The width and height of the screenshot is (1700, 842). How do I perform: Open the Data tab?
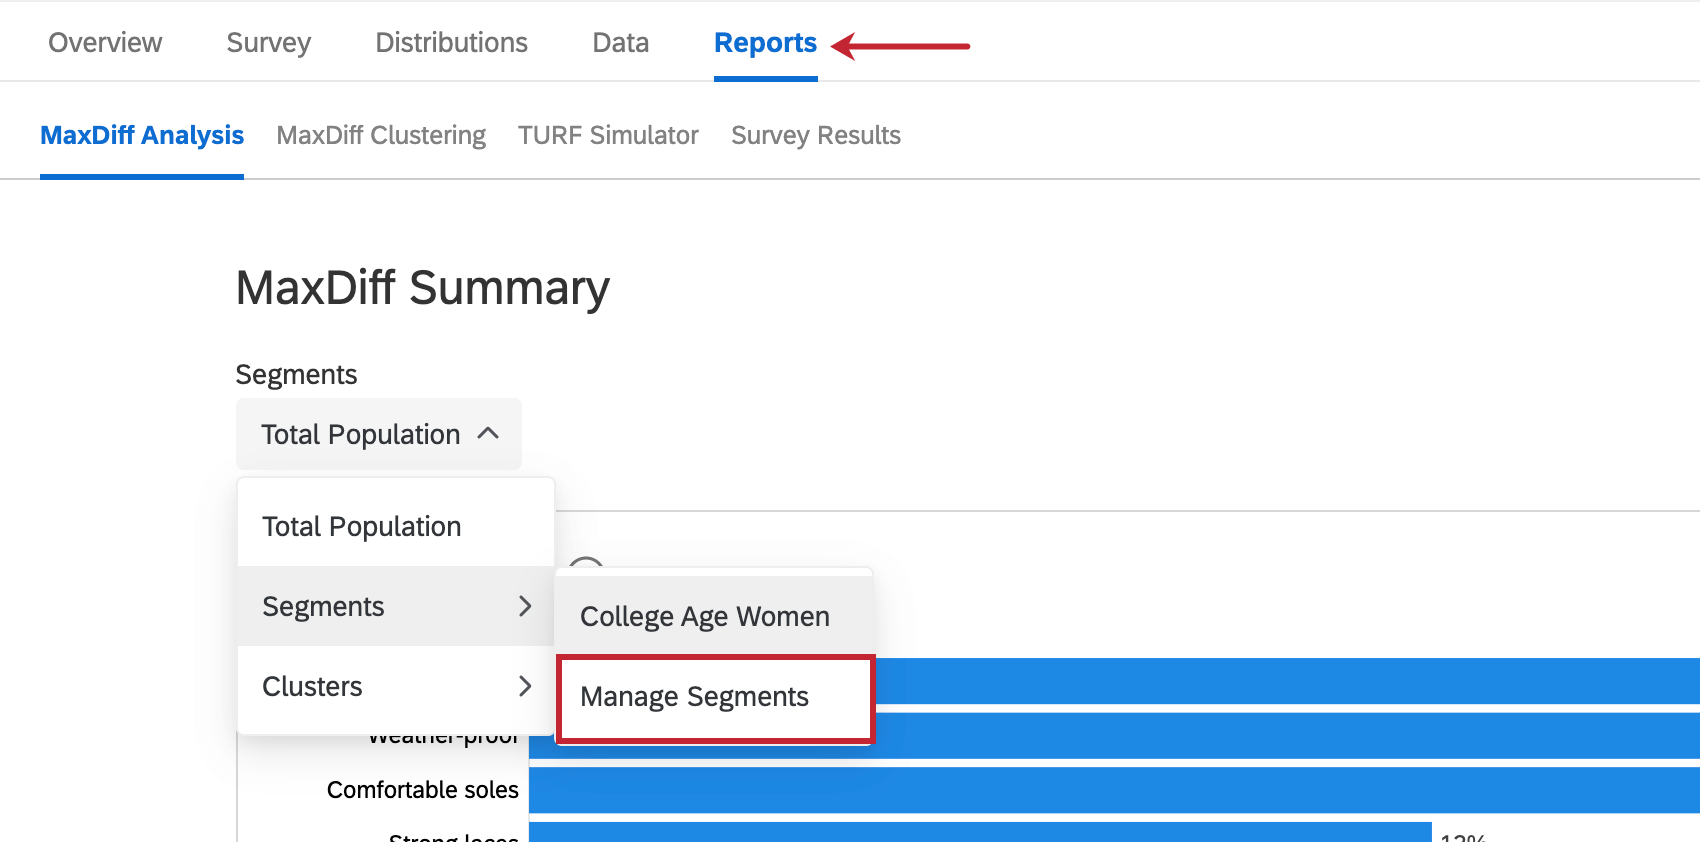620,43
